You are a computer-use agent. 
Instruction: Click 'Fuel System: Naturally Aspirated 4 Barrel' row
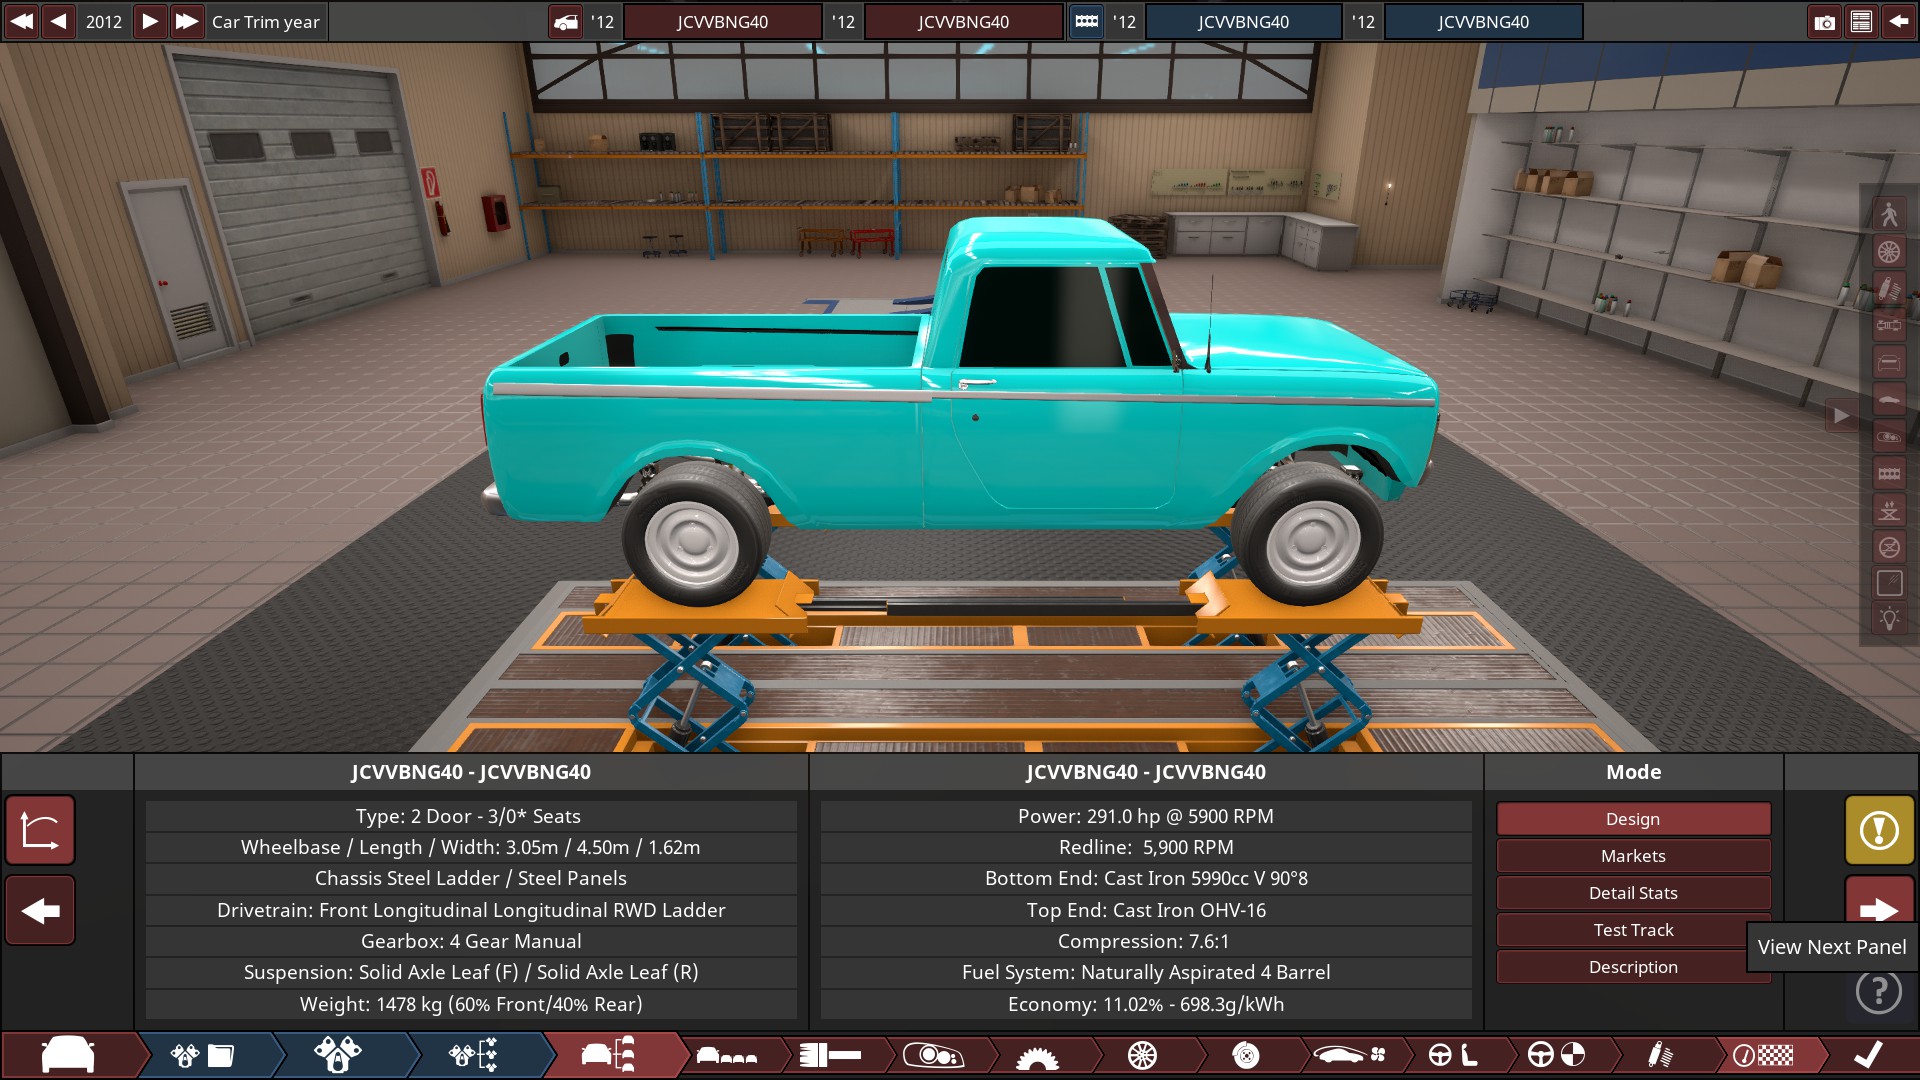[x=1146, y=972]
